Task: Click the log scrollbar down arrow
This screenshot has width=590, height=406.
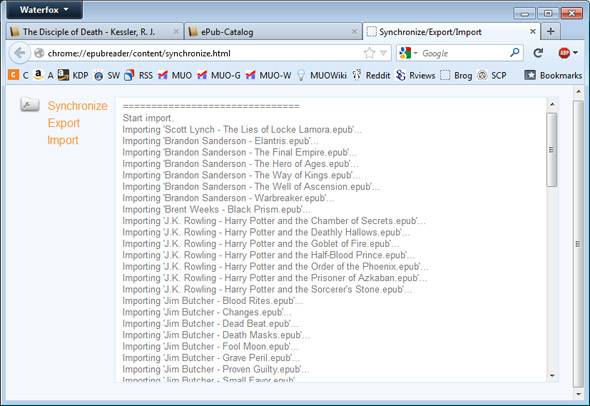Action: coord(552,376)
